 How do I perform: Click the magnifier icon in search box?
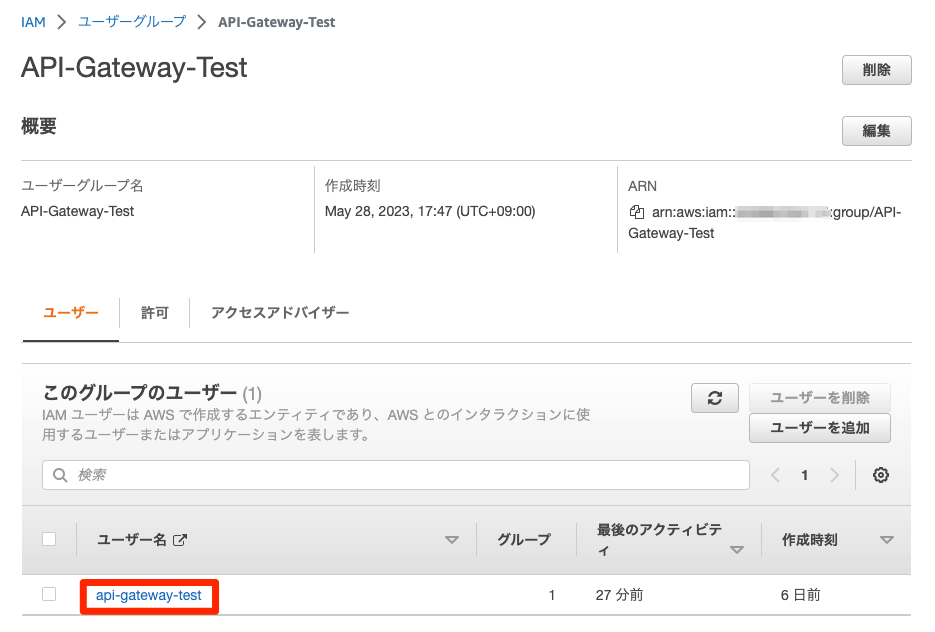point(60,475)
